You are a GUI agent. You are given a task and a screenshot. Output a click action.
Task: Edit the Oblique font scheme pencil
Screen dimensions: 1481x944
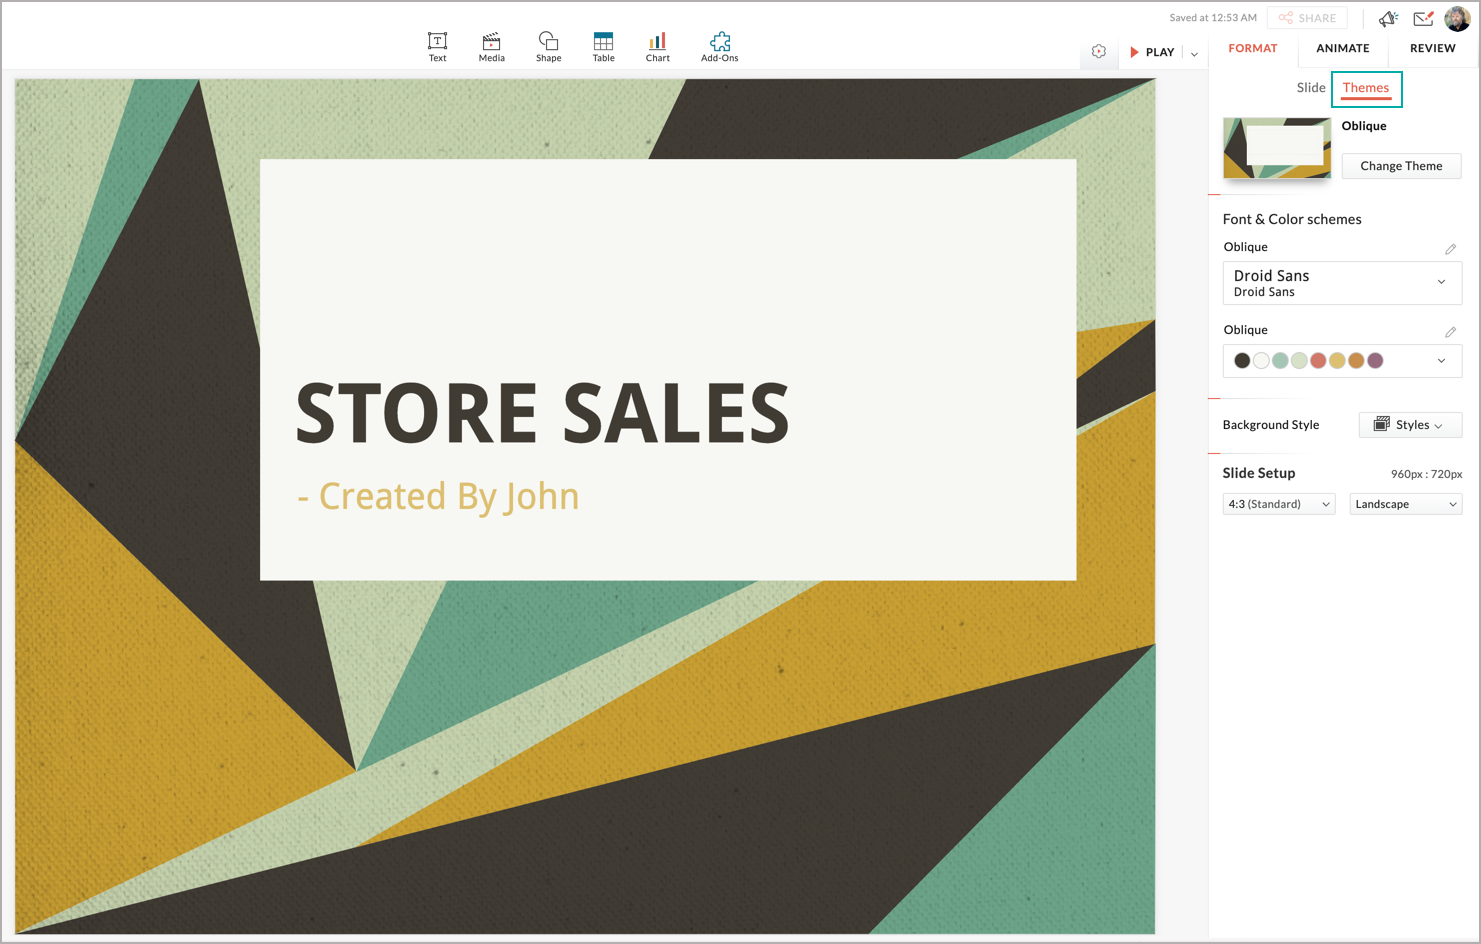(x=1450, y=248)
